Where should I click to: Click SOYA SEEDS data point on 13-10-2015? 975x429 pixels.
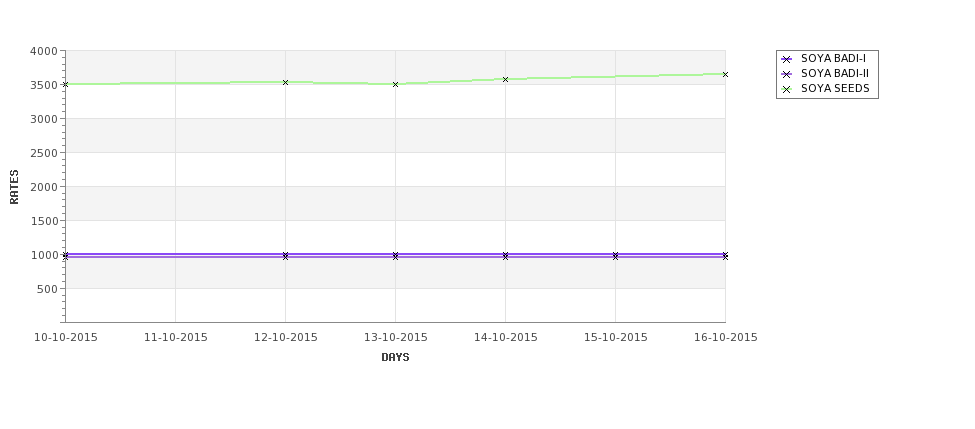tap(395, 85)
